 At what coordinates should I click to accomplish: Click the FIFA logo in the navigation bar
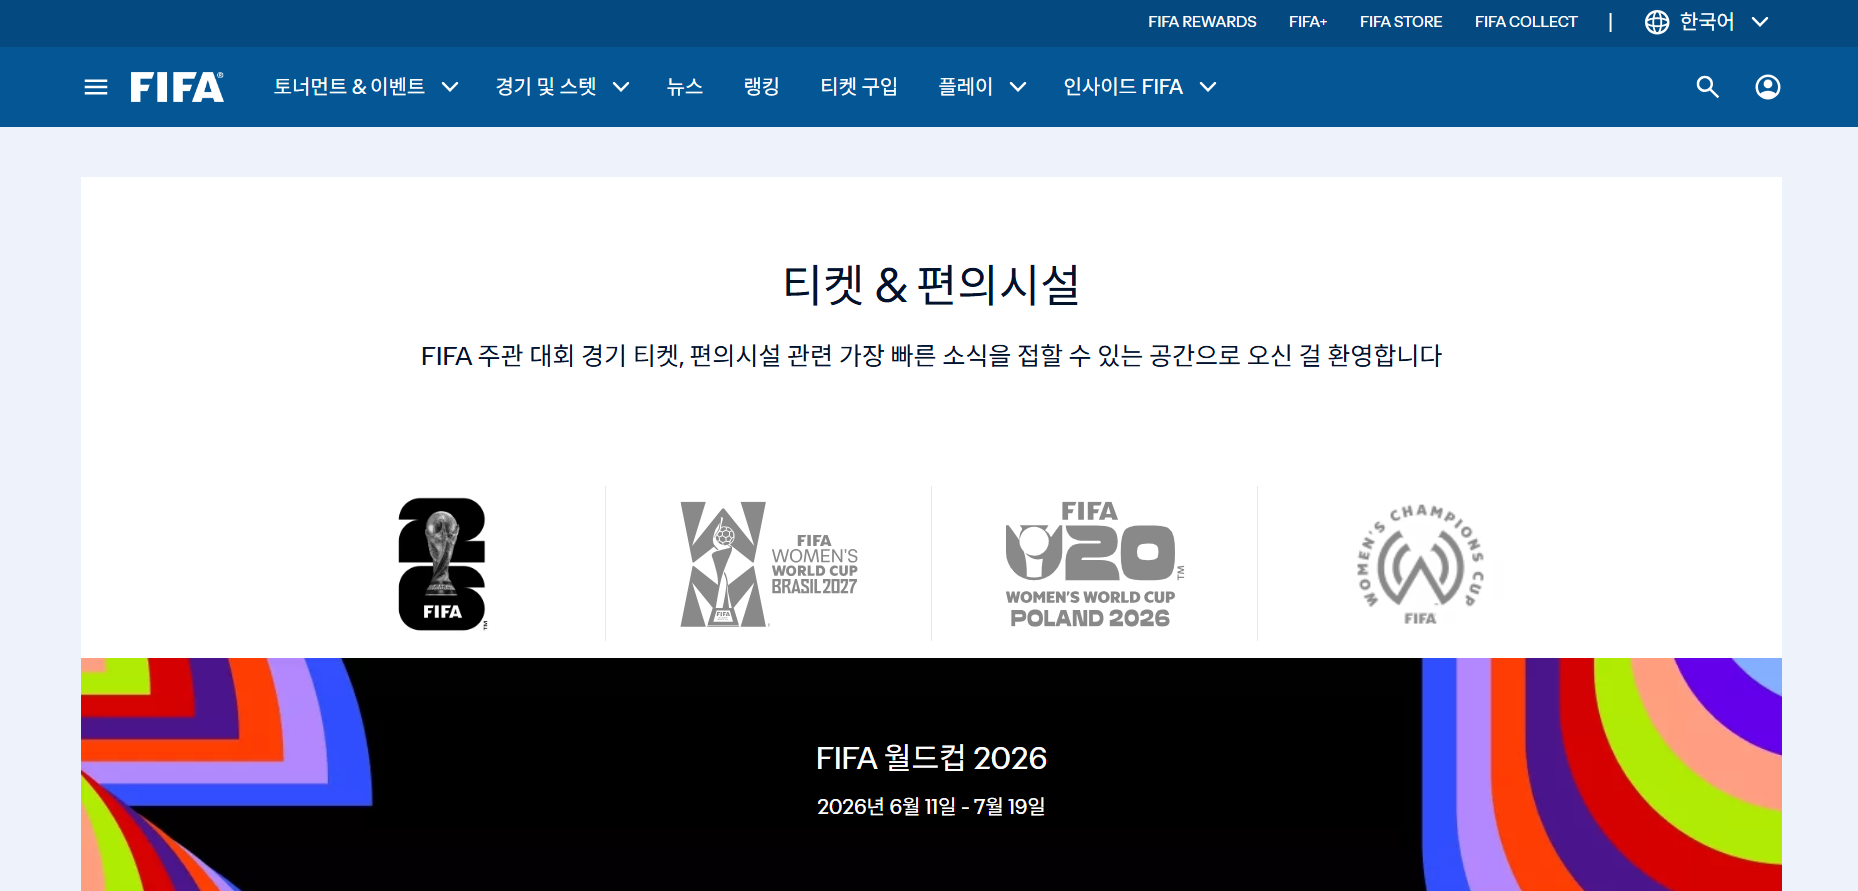pyautogui.click(x=177, y=87)
